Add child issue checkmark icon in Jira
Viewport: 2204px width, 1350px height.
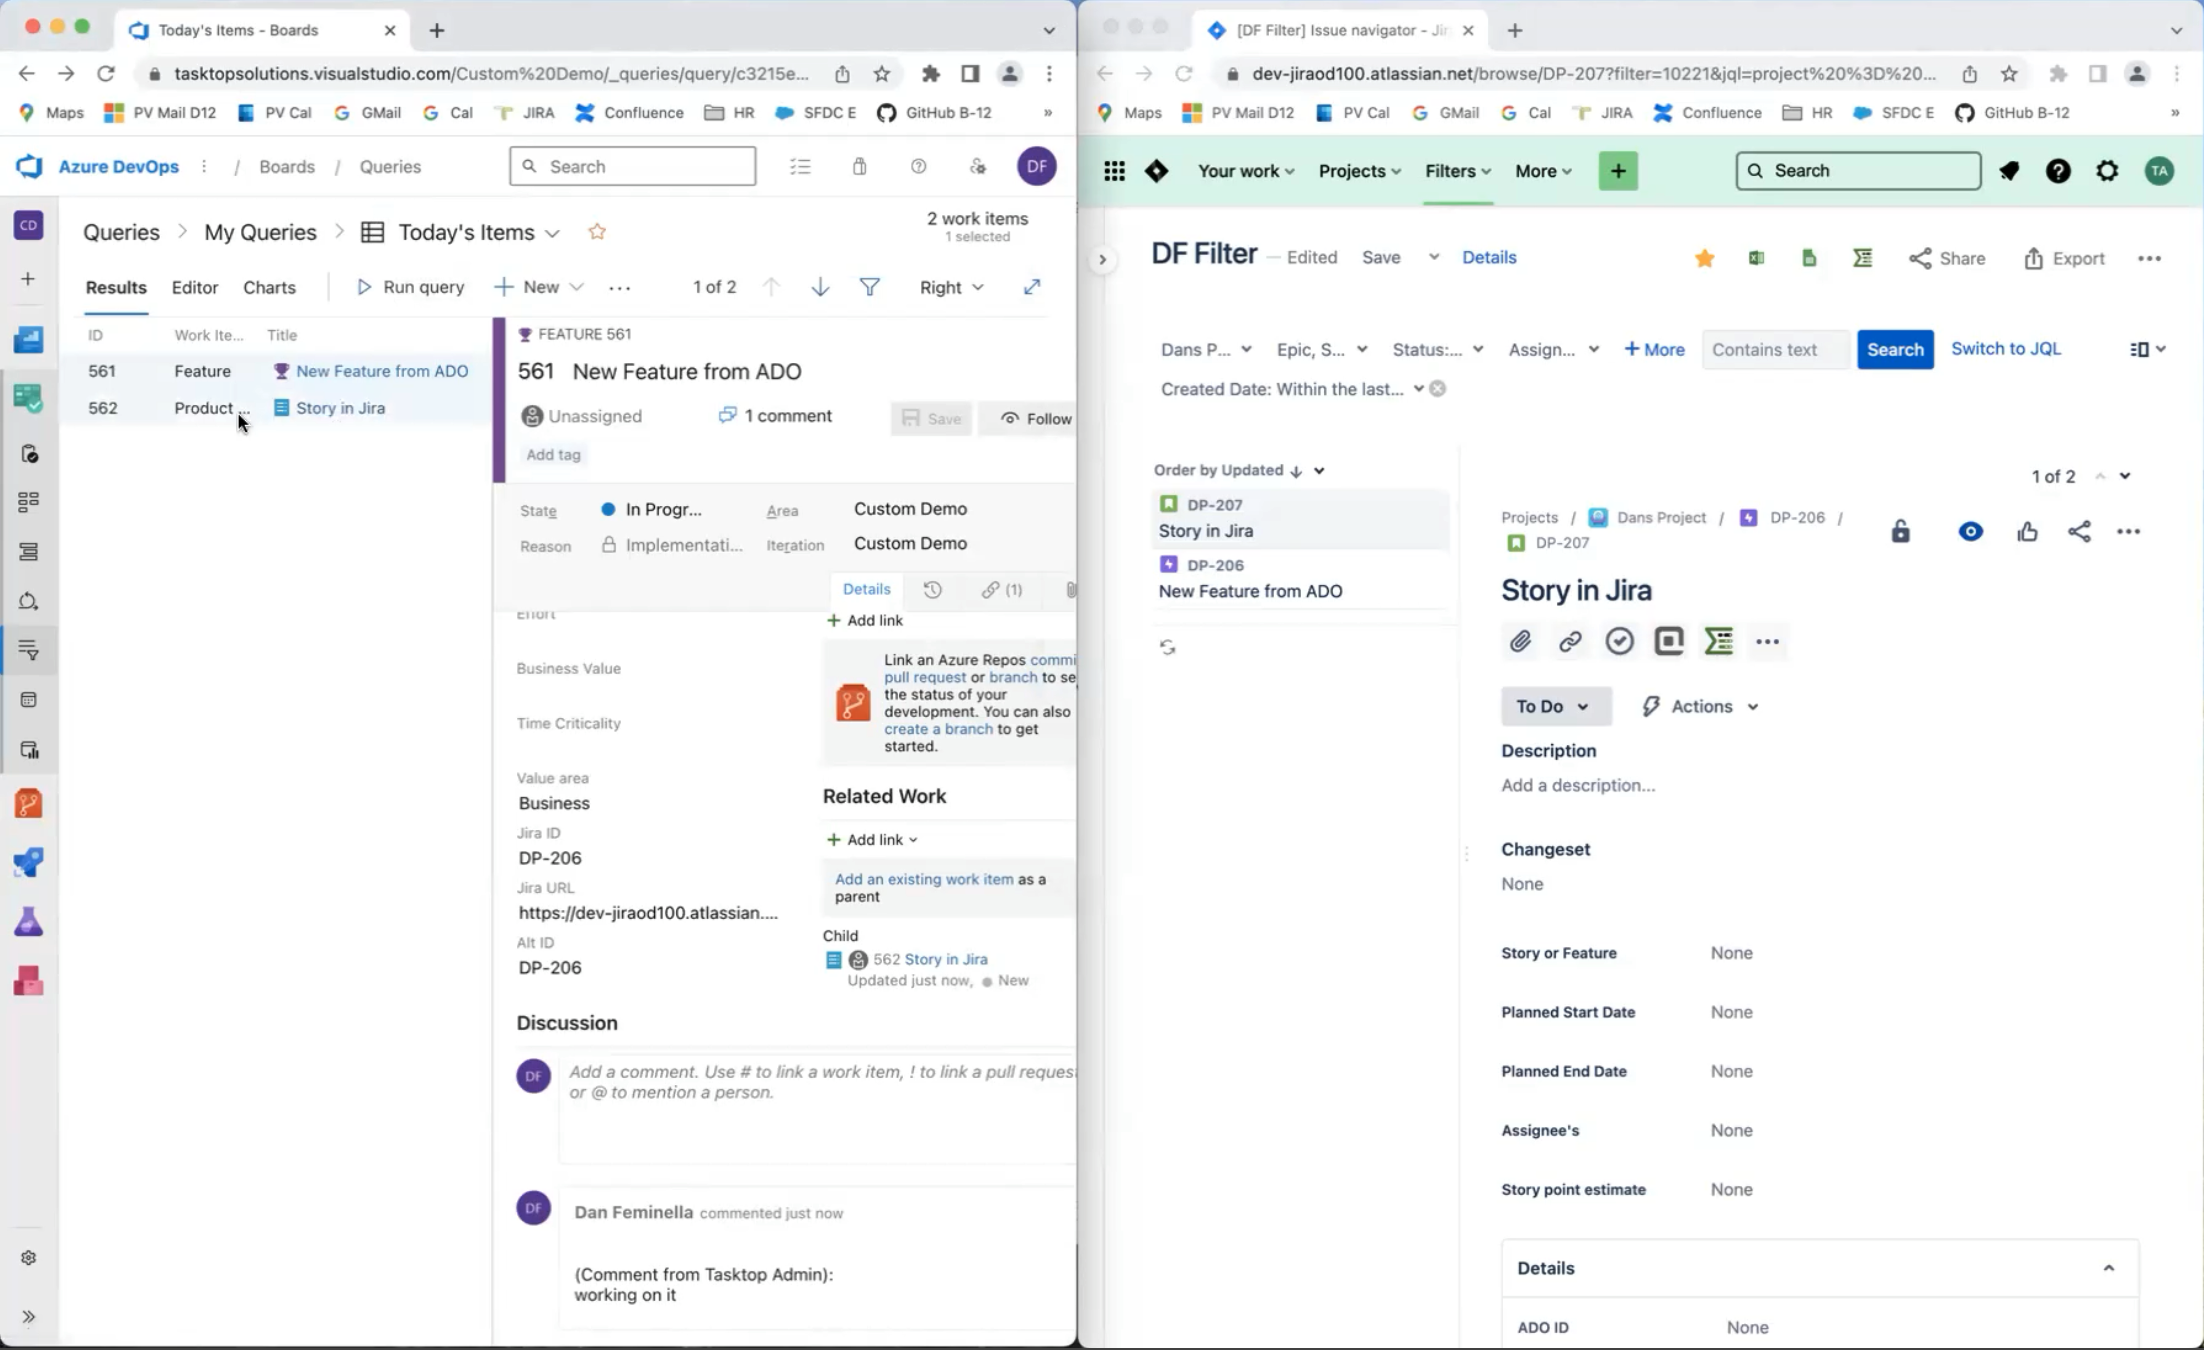1619,641
